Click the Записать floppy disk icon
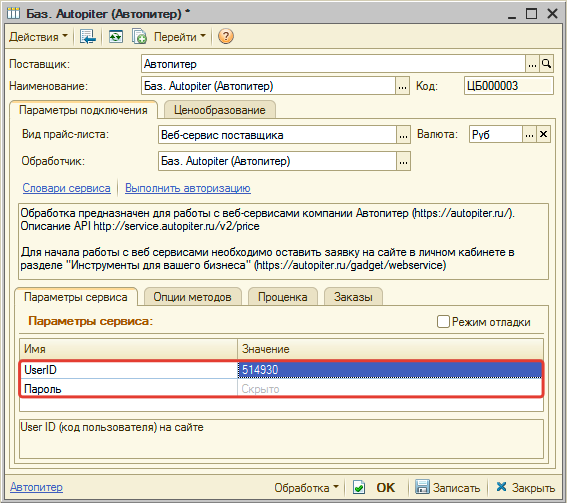This screenshot has height=503, width=567. pyautogui.click(x=422, y=487)
